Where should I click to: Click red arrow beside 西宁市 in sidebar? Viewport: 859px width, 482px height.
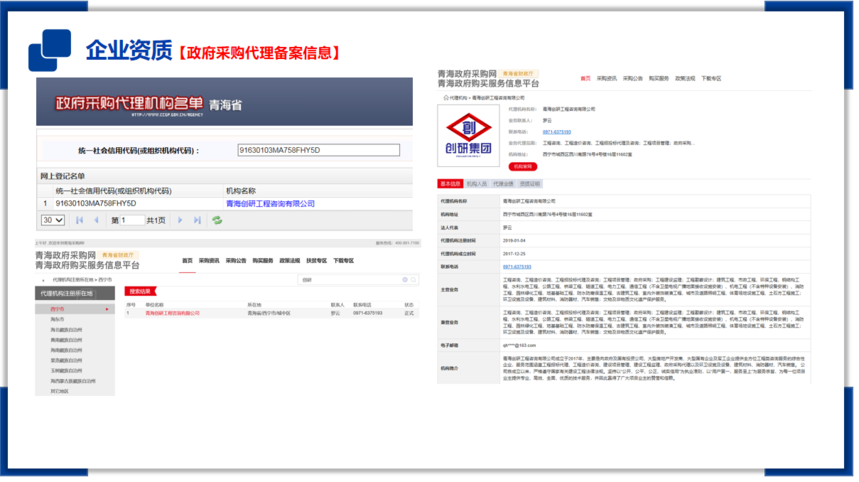click(107, 309)
